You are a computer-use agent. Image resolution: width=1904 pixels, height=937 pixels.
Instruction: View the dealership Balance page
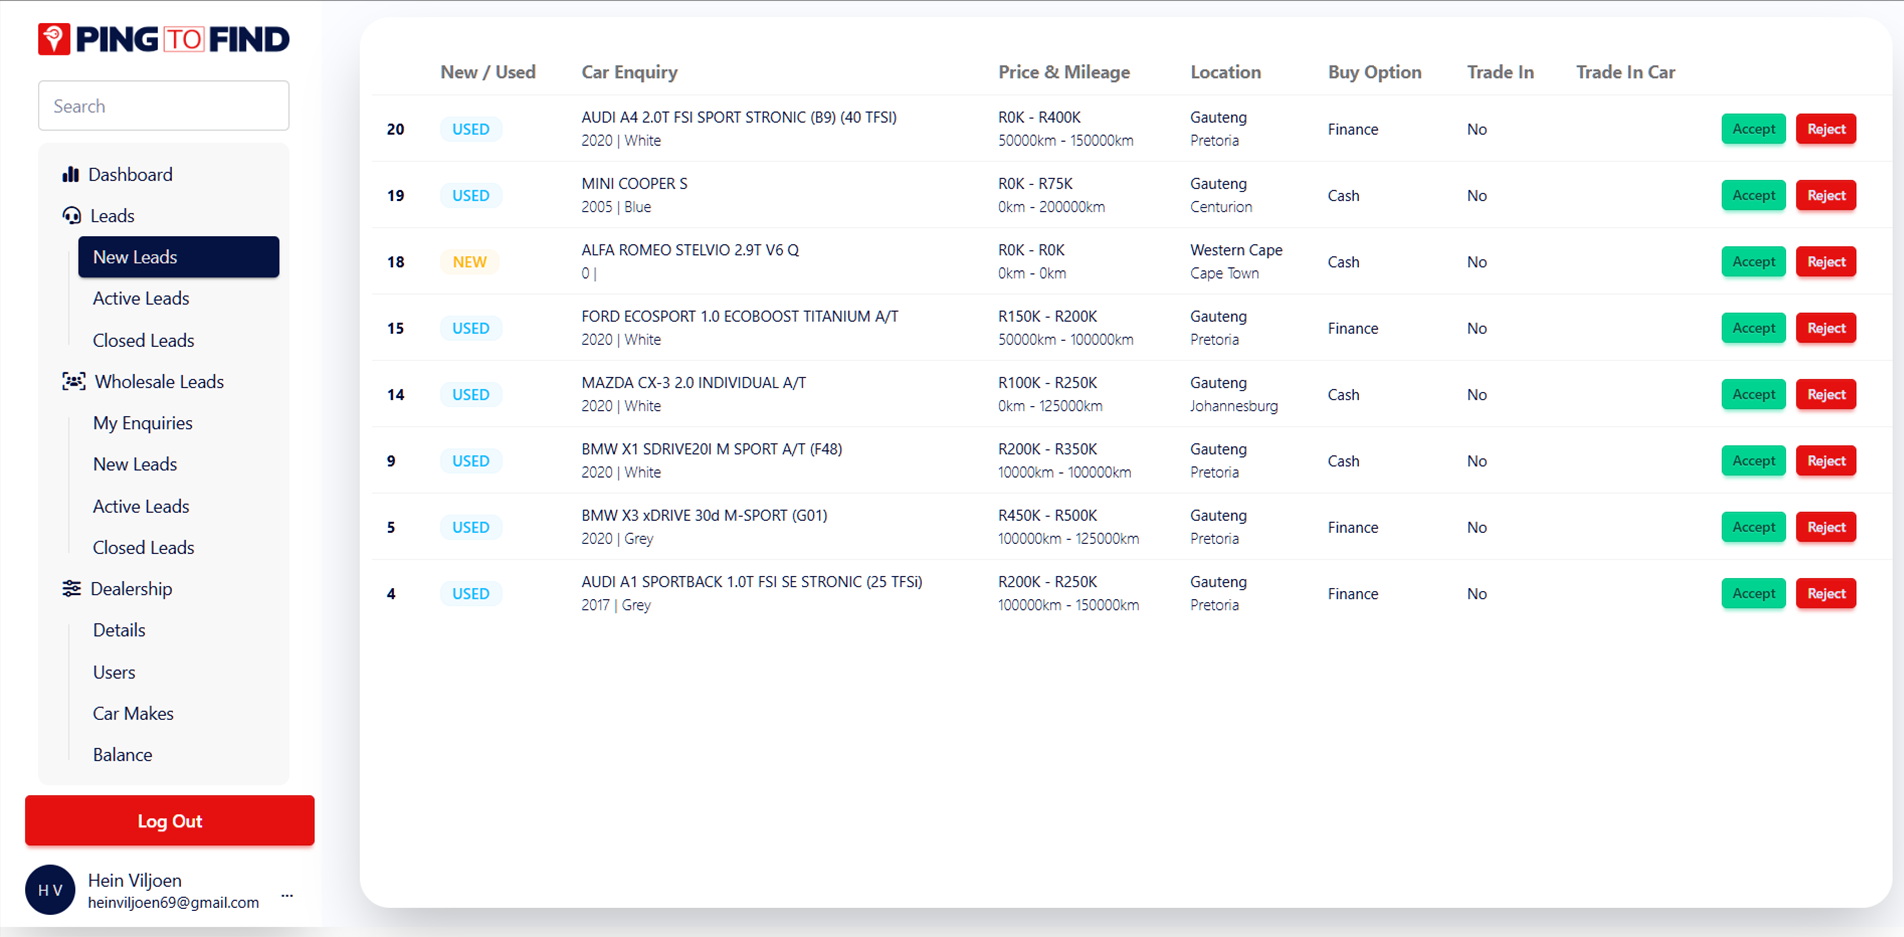click(x=122, y=755)
